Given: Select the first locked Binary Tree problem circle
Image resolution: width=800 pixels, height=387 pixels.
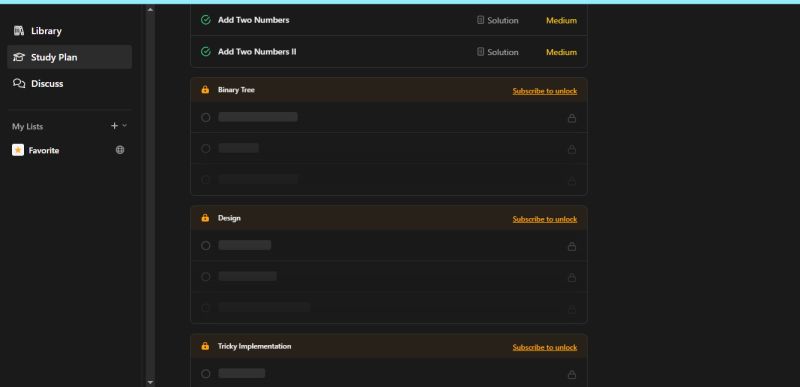Looking at the screenshot, I should tap(206, 117).
